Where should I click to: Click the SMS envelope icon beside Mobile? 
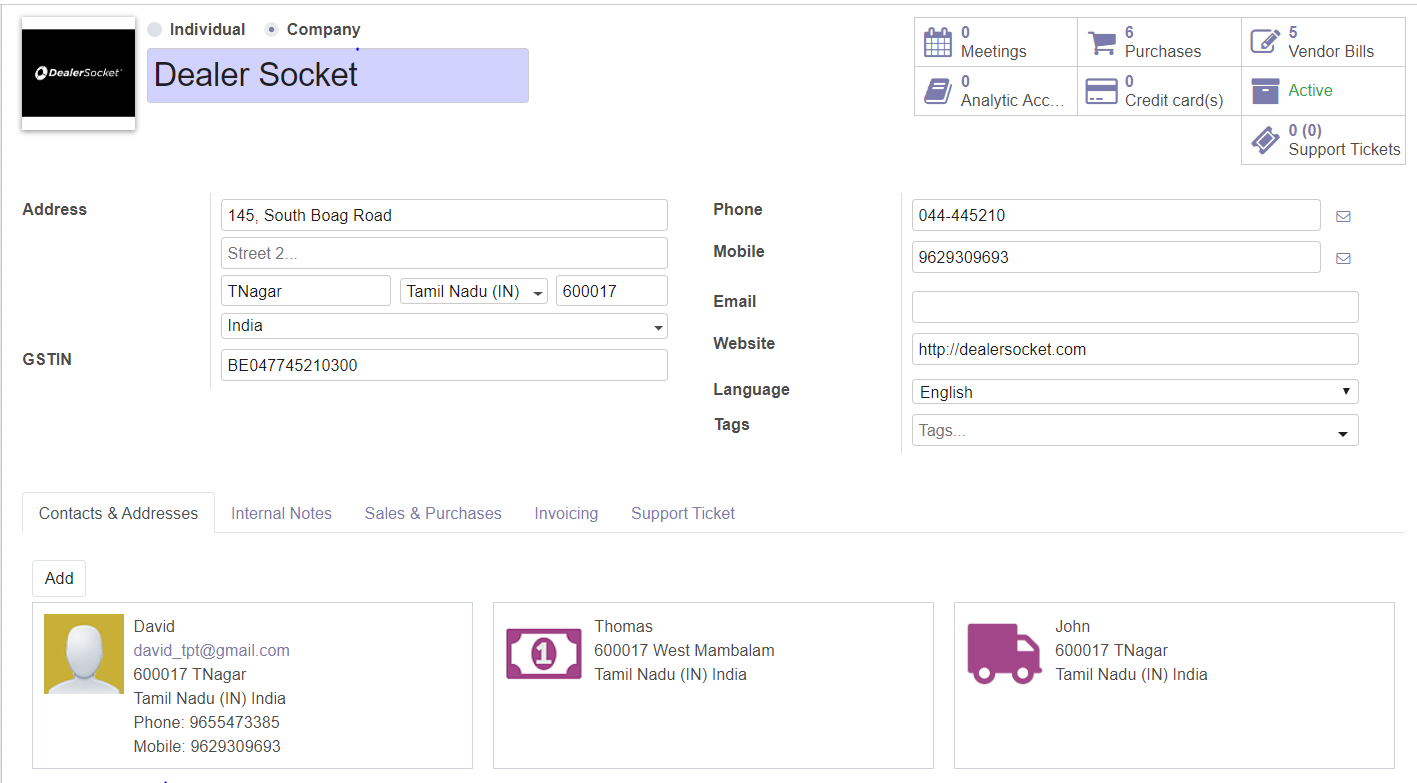(1343, 258)
